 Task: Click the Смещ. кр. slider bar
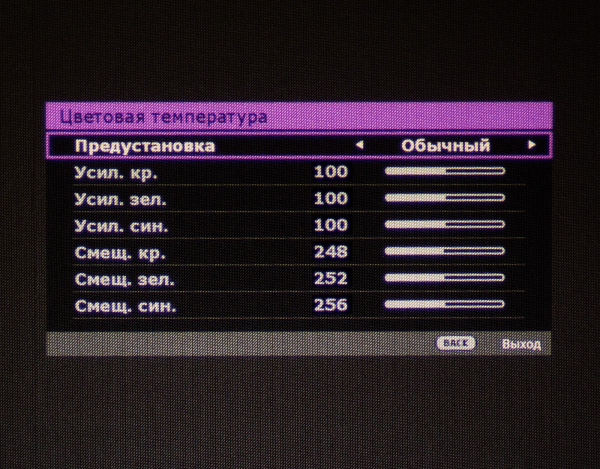[x=445, y=252]
